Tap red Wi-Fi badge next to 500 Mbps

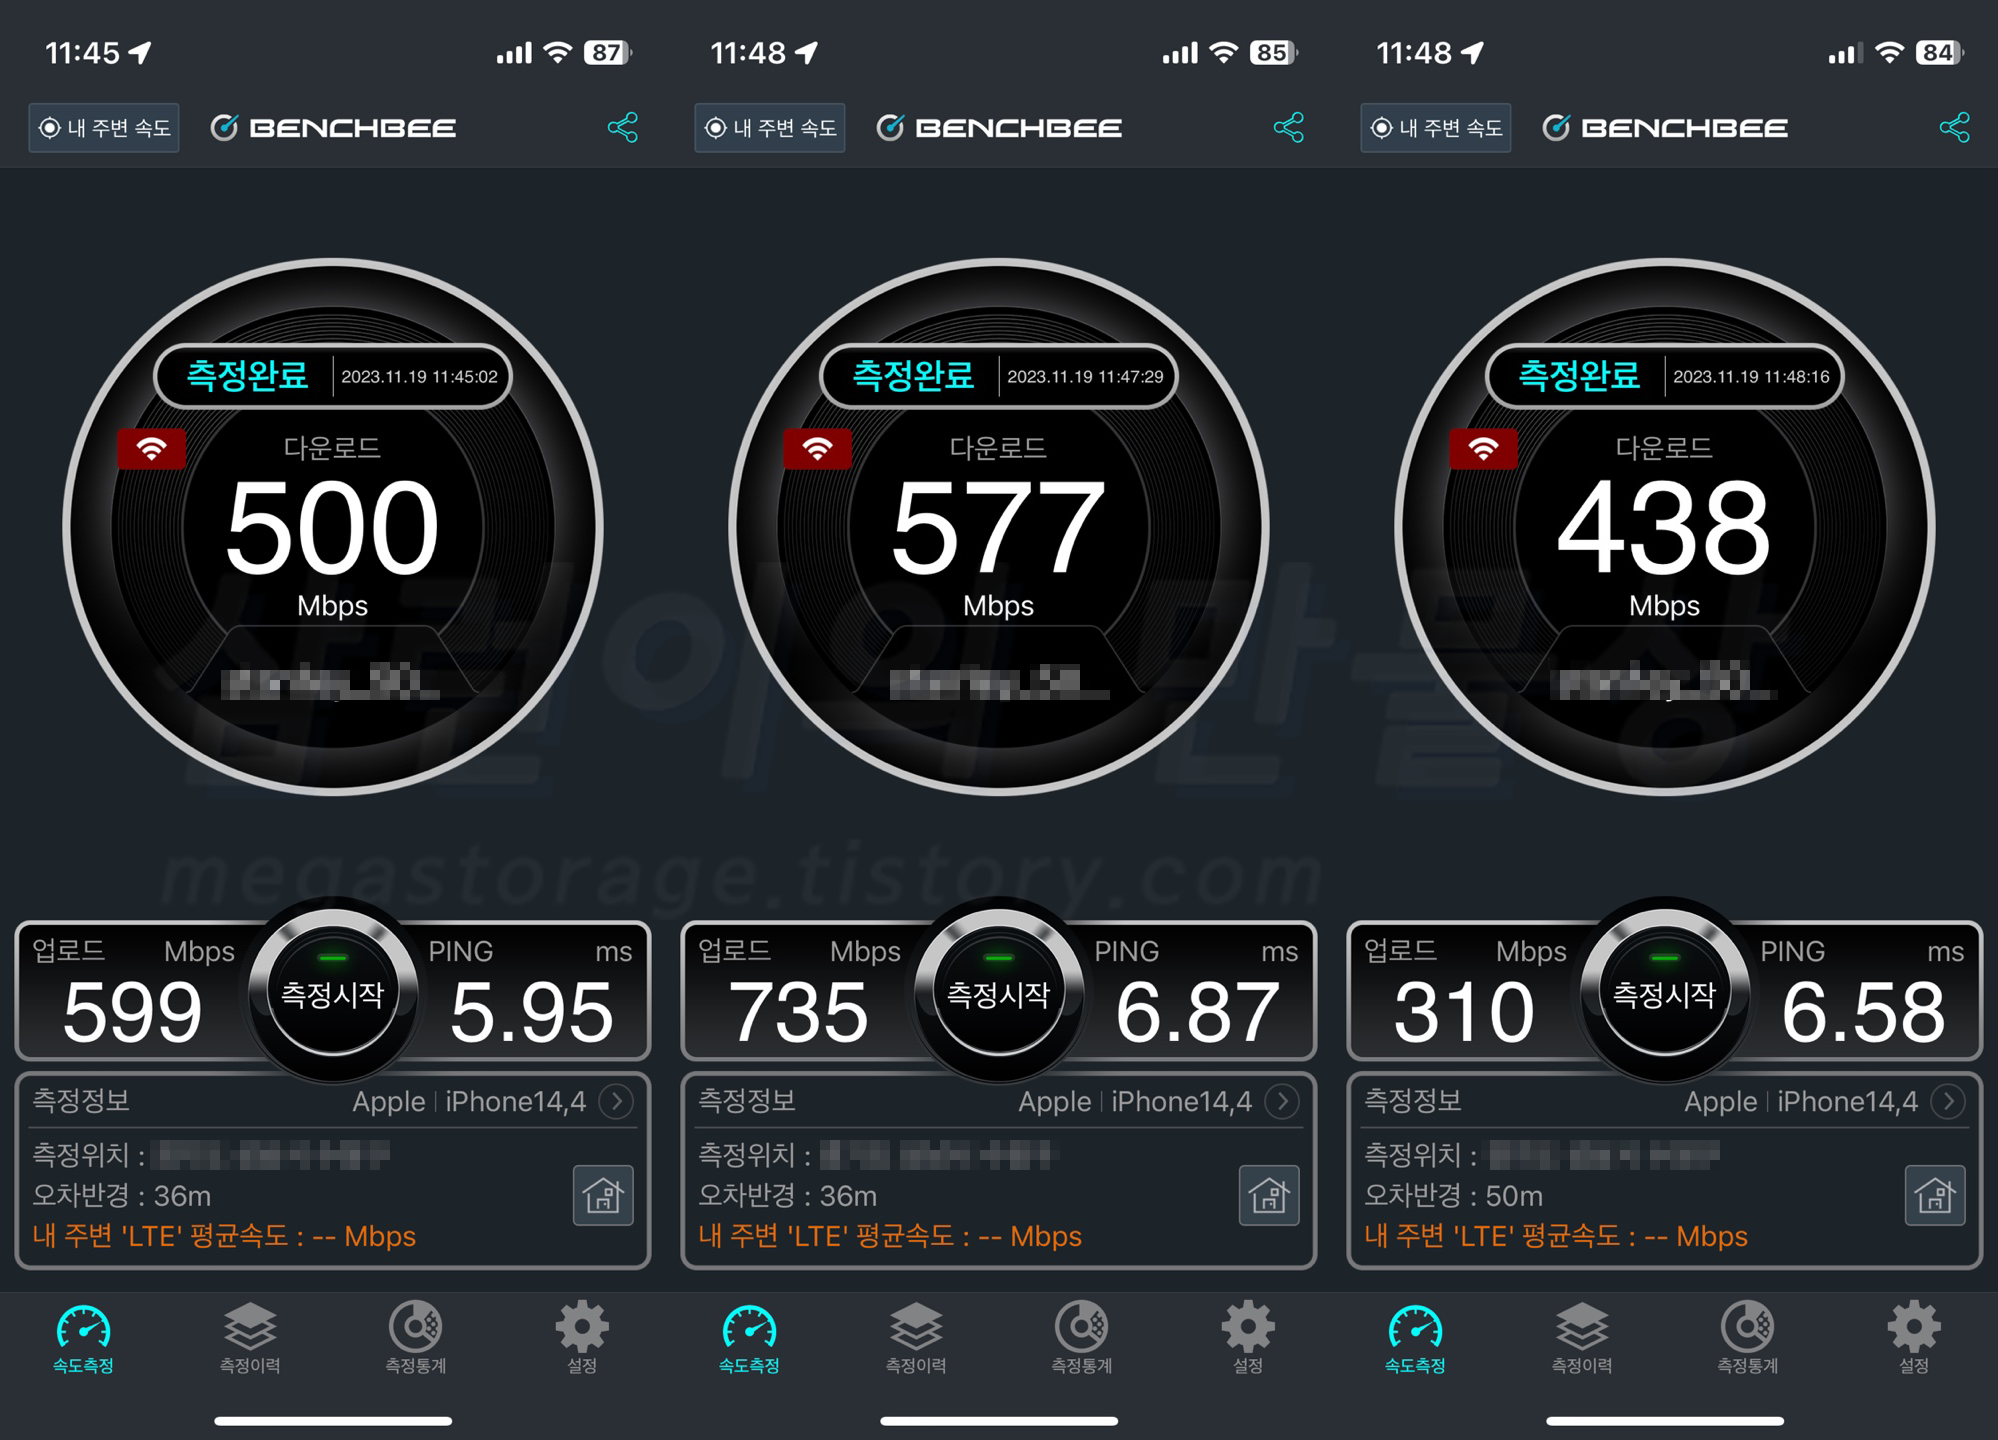pyautogui.click(x=151, y=449)
